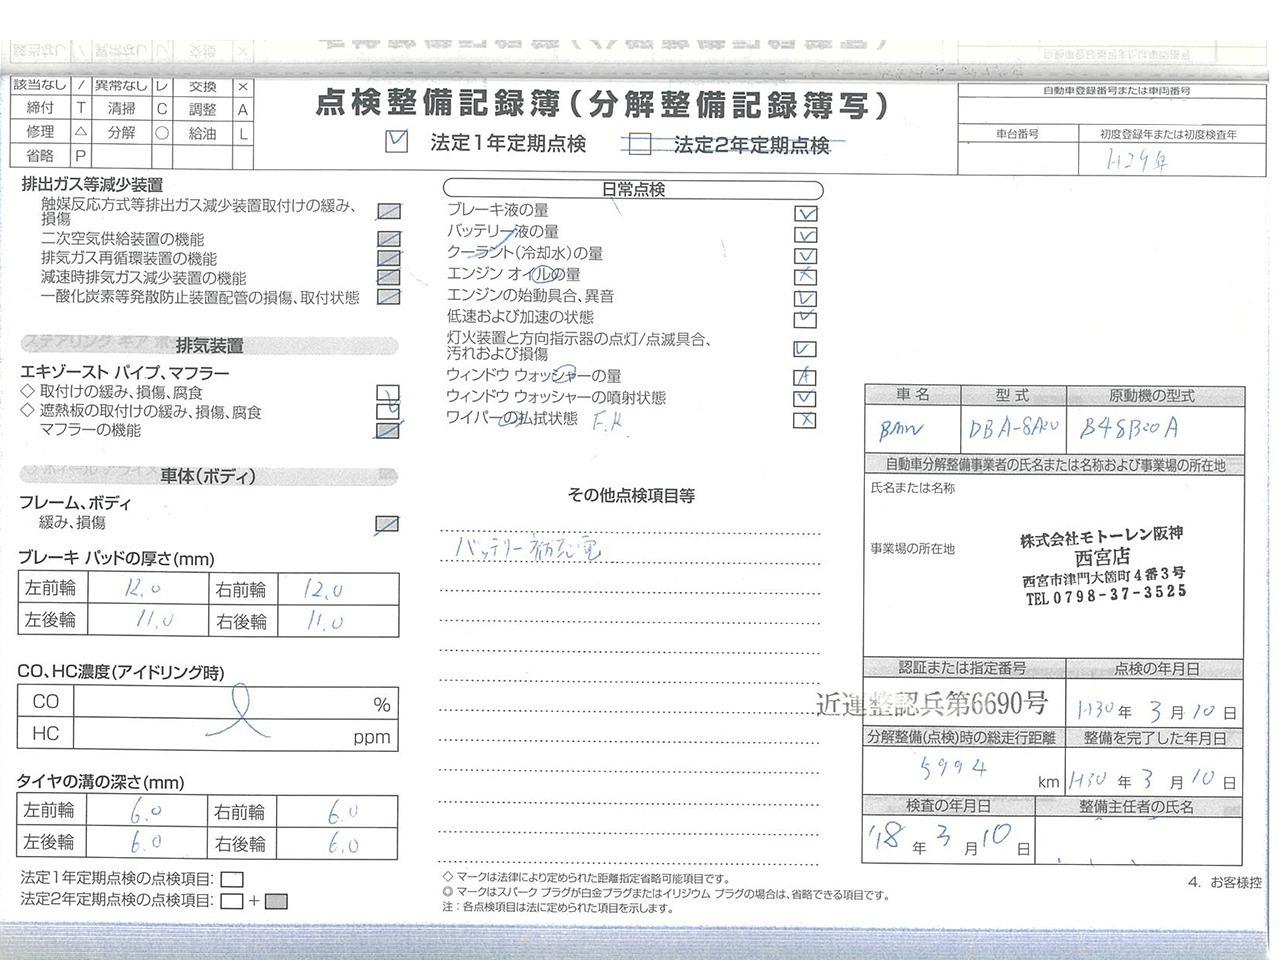Click the legend cell 交換

(202, 86)
